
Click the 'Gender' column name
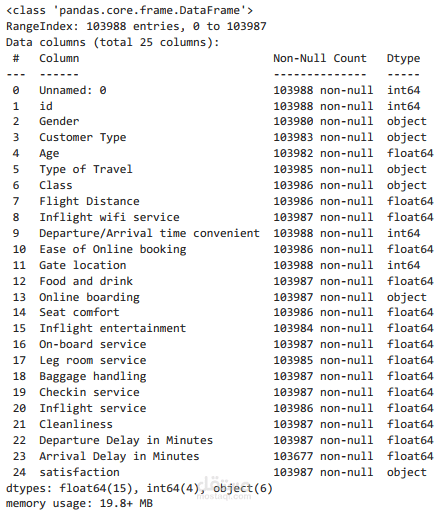[x=59, y=121]
